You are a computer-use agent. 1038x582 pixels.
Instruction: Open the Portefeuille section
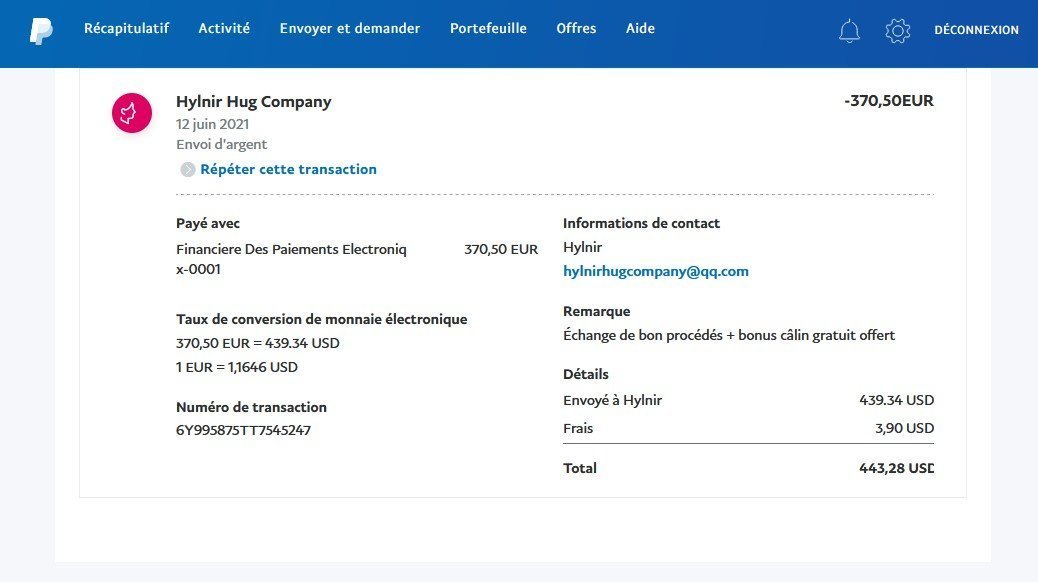tap(488, 29)
